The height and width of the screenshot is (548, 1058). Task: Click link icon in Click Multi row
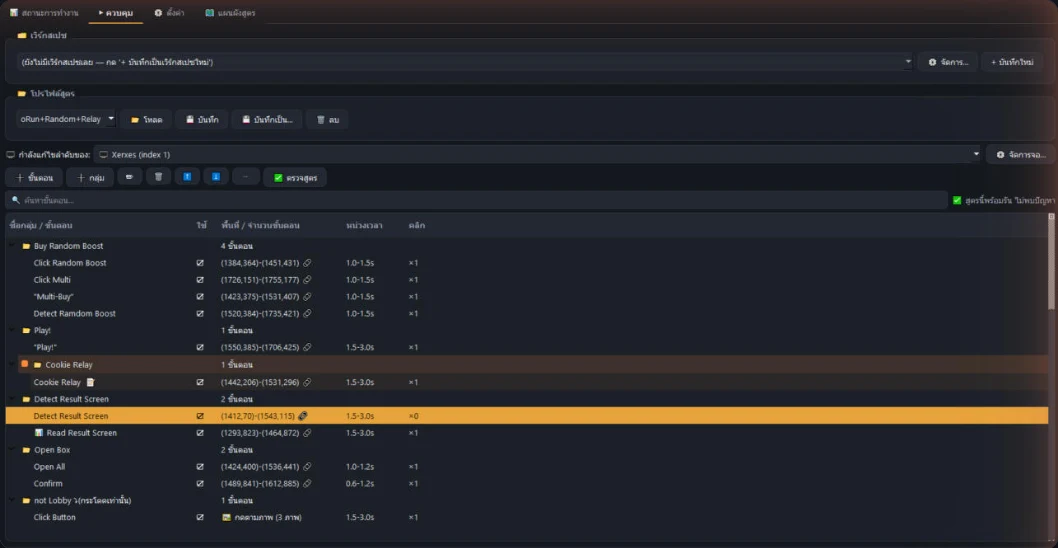(307, 279)
